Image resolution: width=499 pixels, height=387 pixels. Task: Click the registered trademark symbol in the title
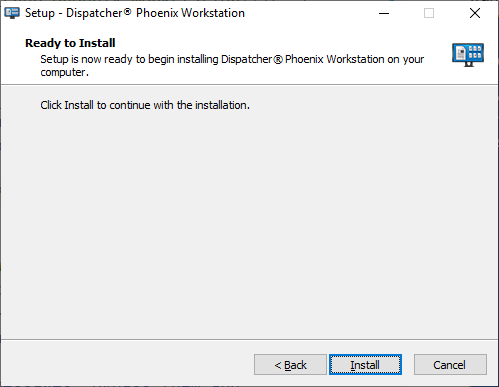pos(128,12)
